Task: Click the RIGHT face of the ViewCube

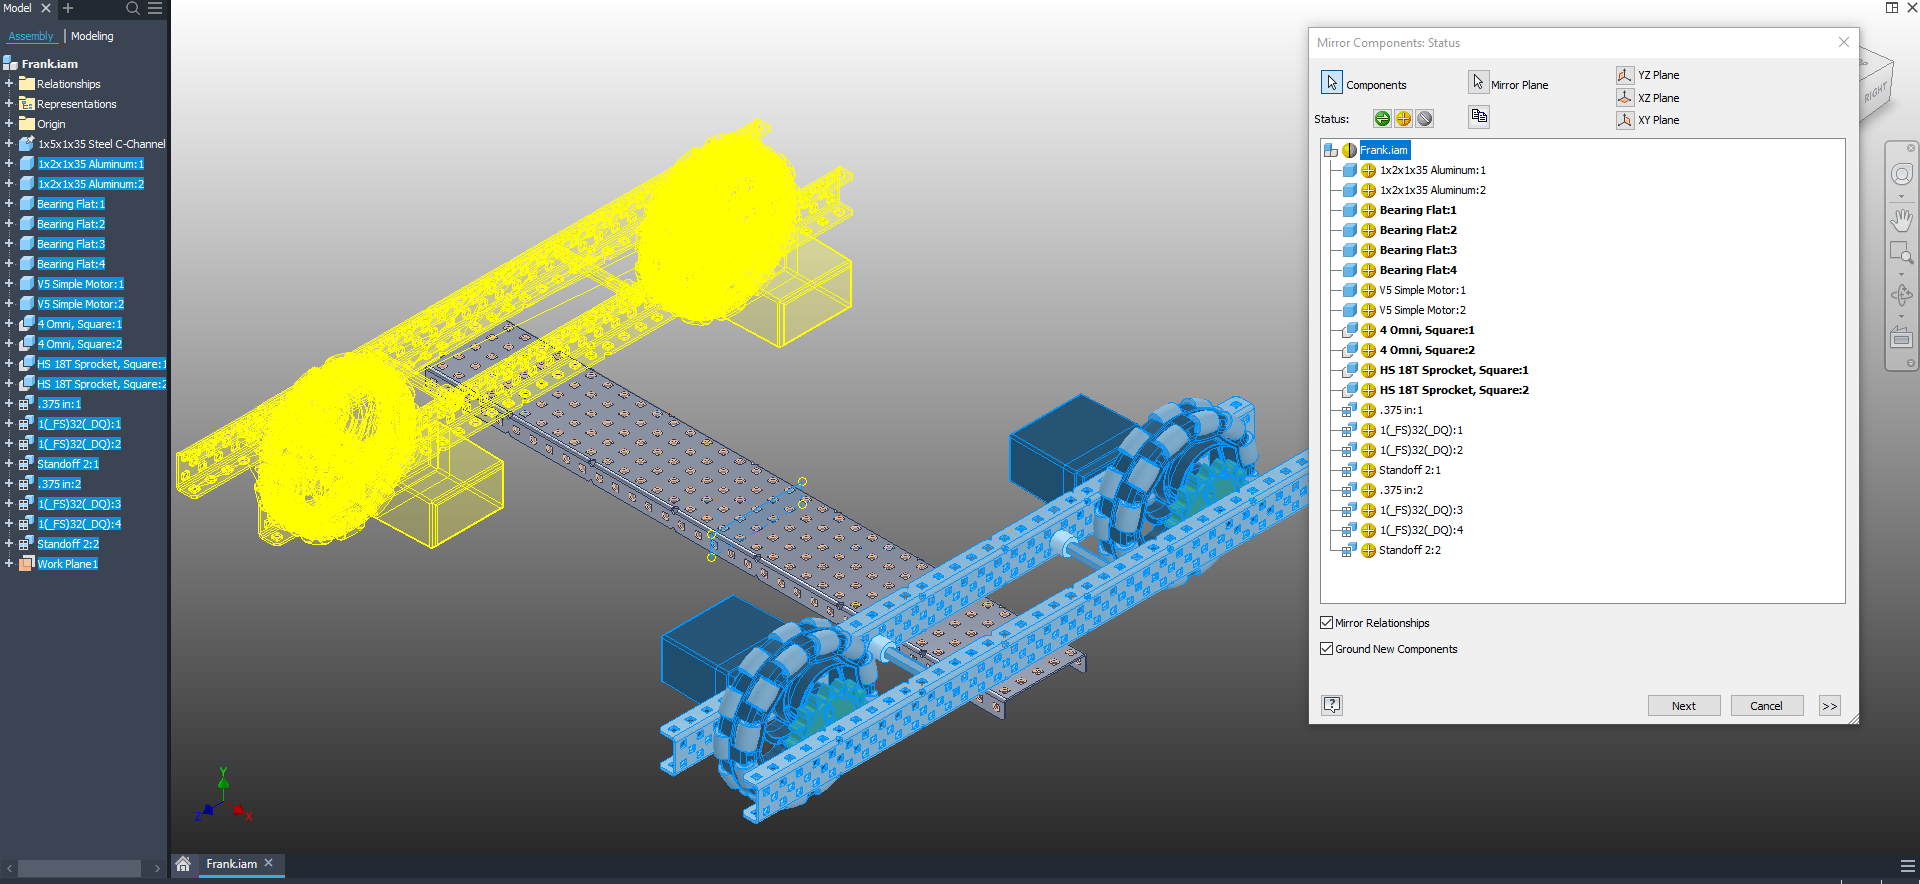Action: coord(1875,93)
